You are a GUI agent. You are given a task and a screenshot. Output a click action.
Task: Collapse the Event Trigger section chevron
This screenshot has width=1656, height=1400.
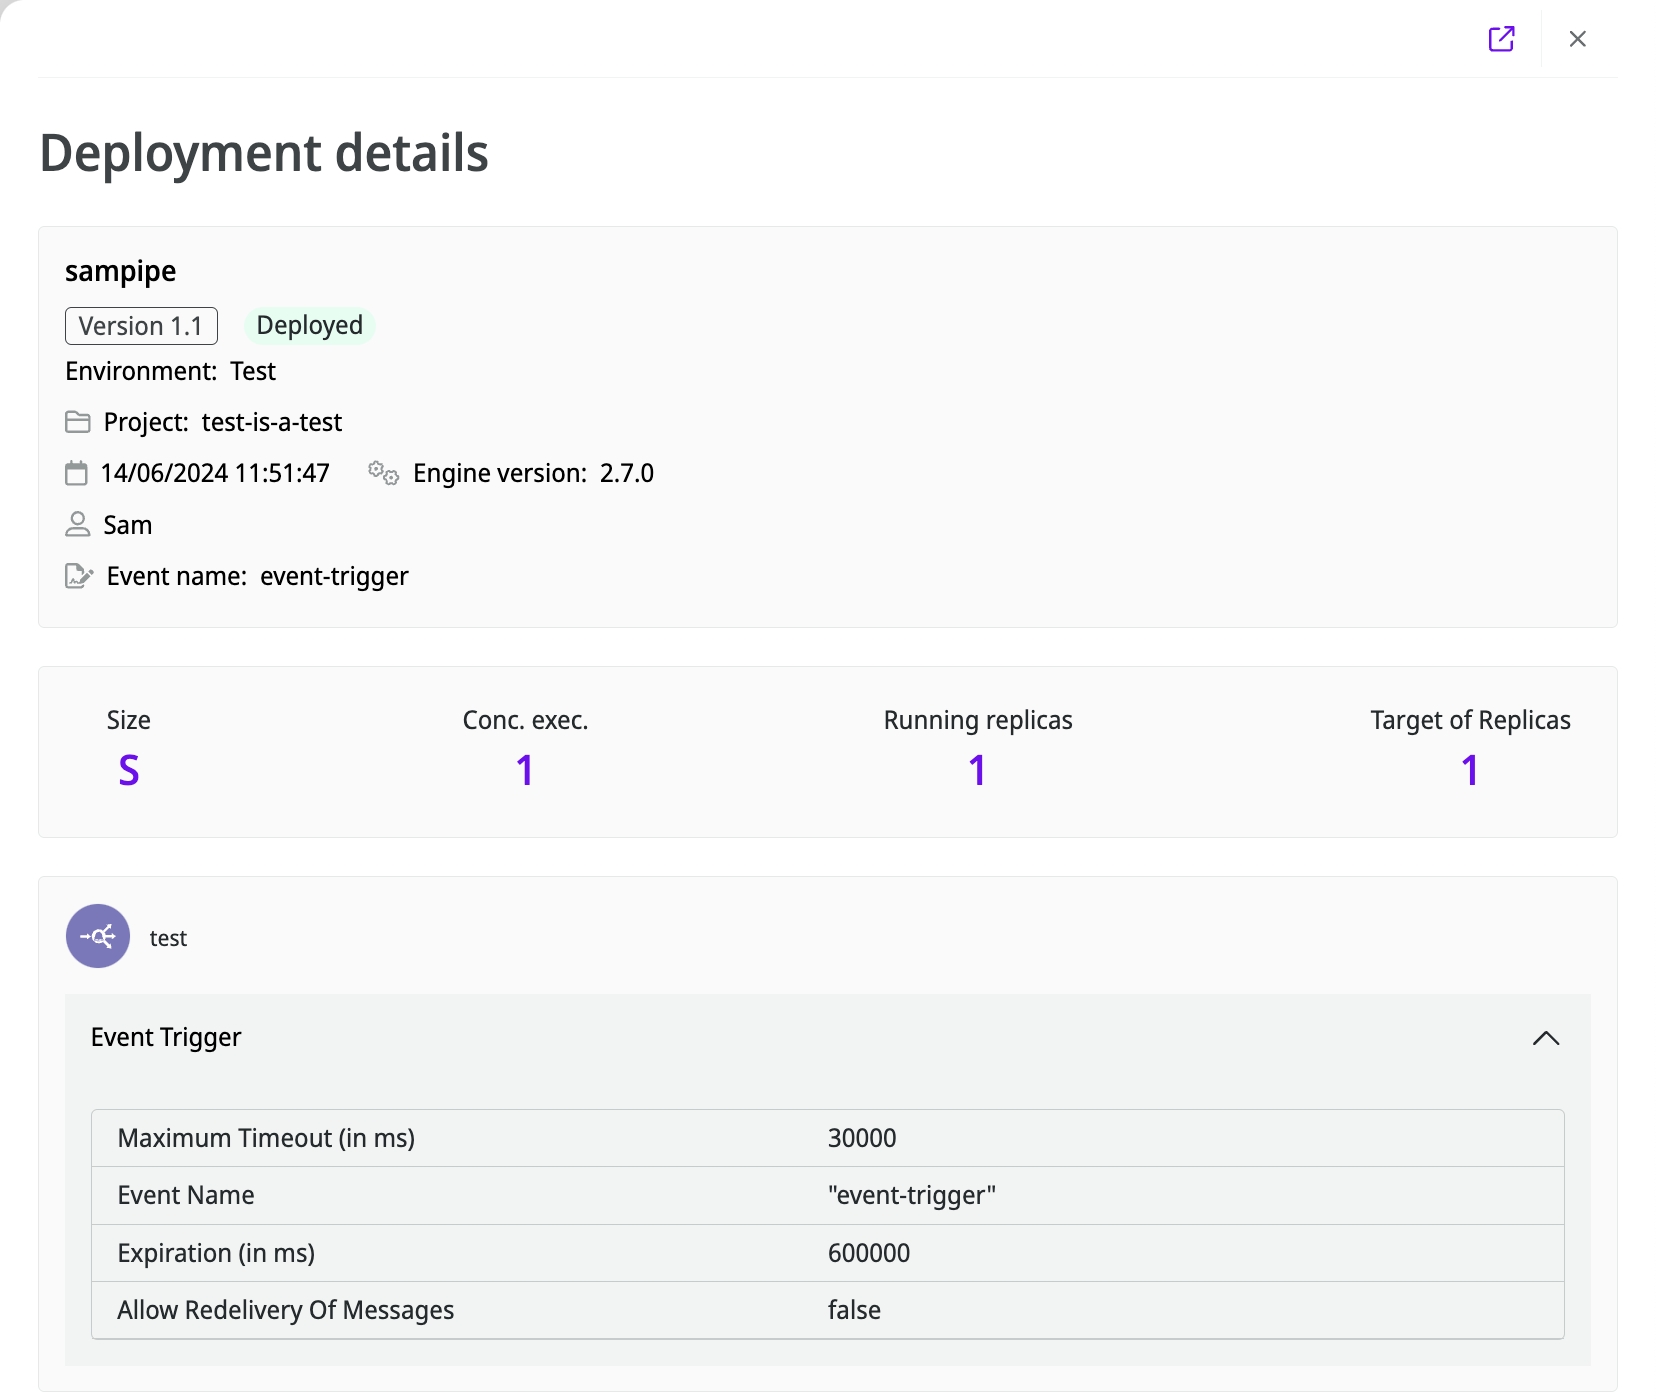pos(1545,1038)
